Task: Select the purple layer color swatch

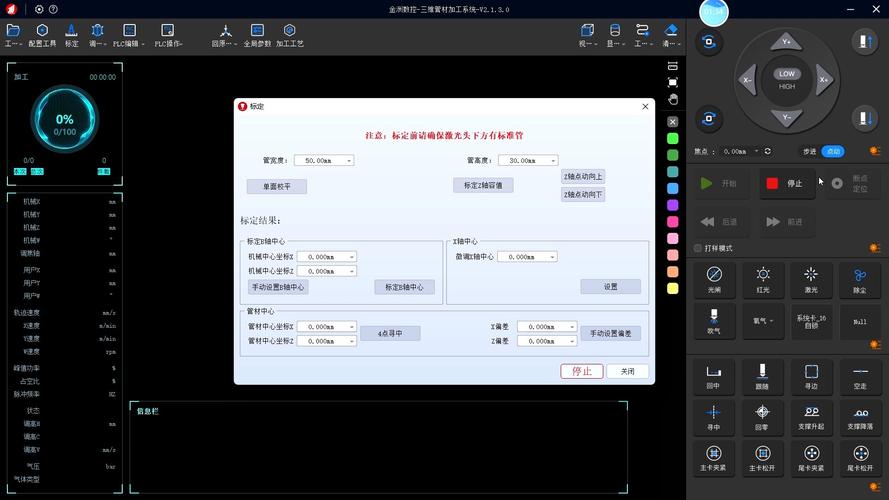Action: pos(672,205)
